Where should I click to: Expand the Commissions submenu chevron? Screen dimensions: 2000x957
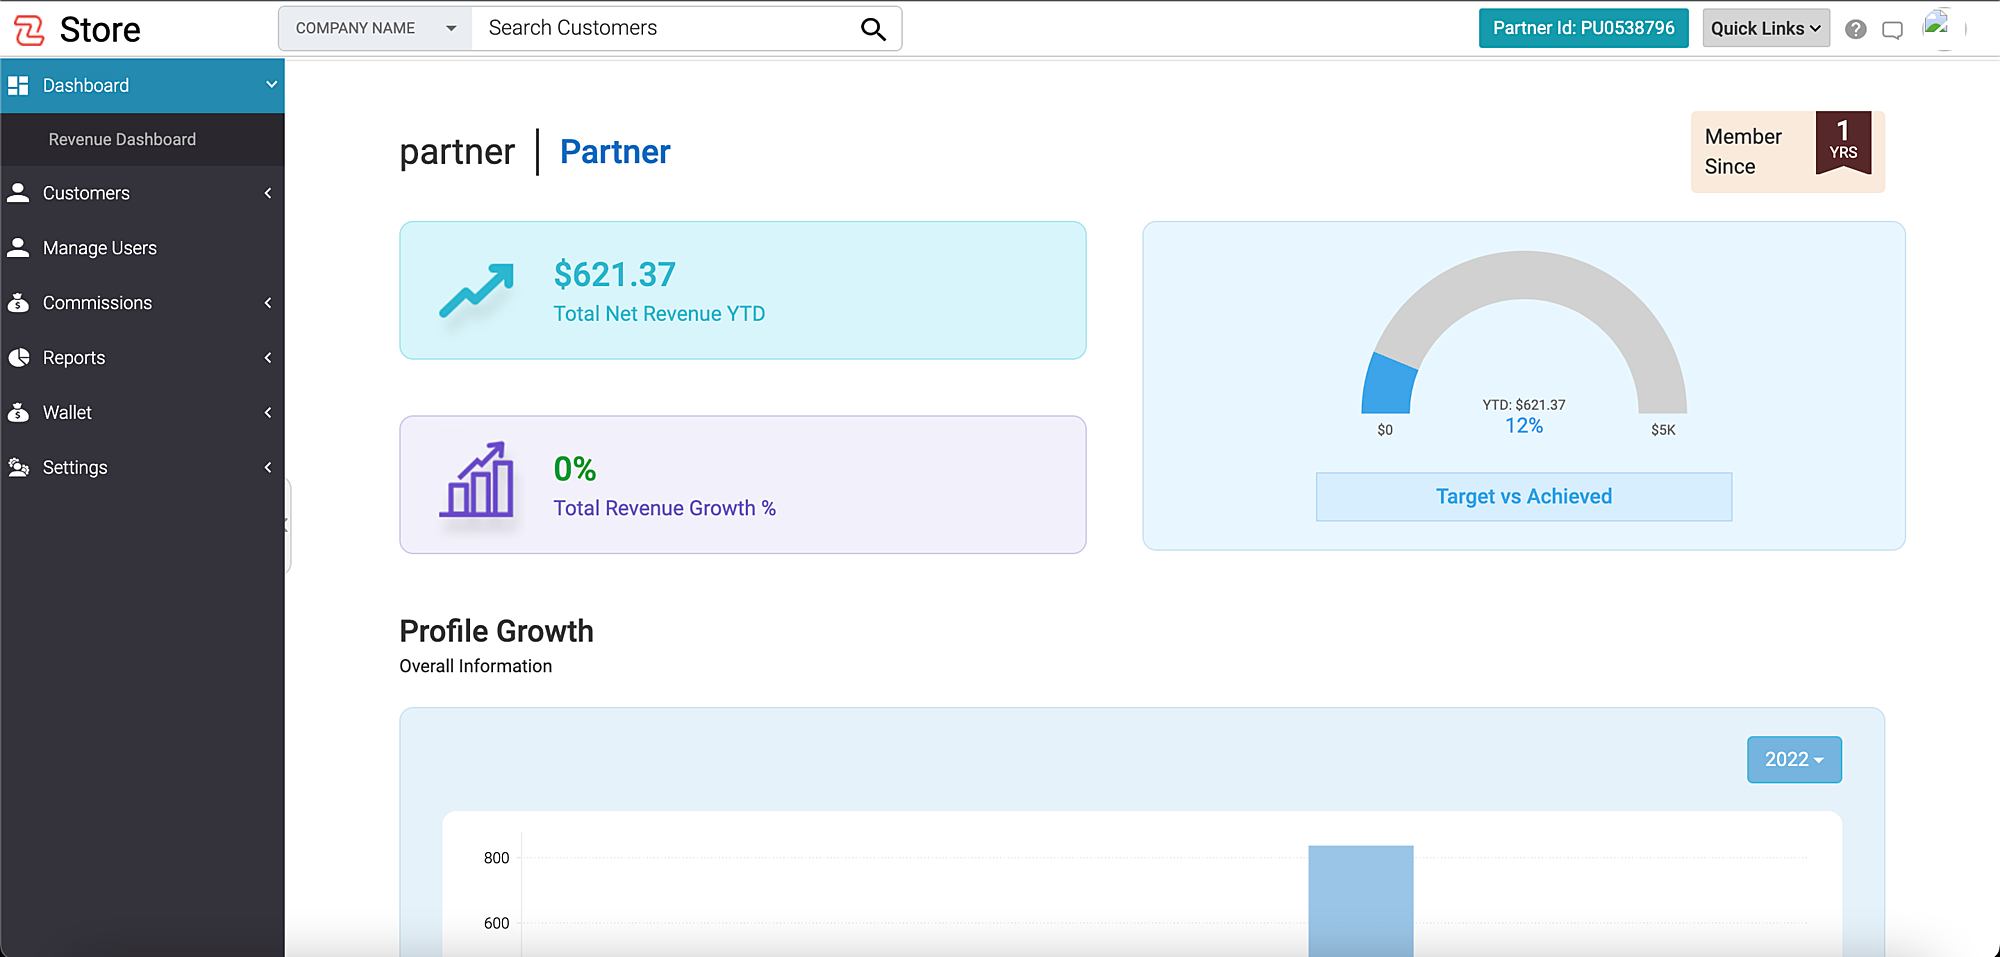tap(268, 303)
